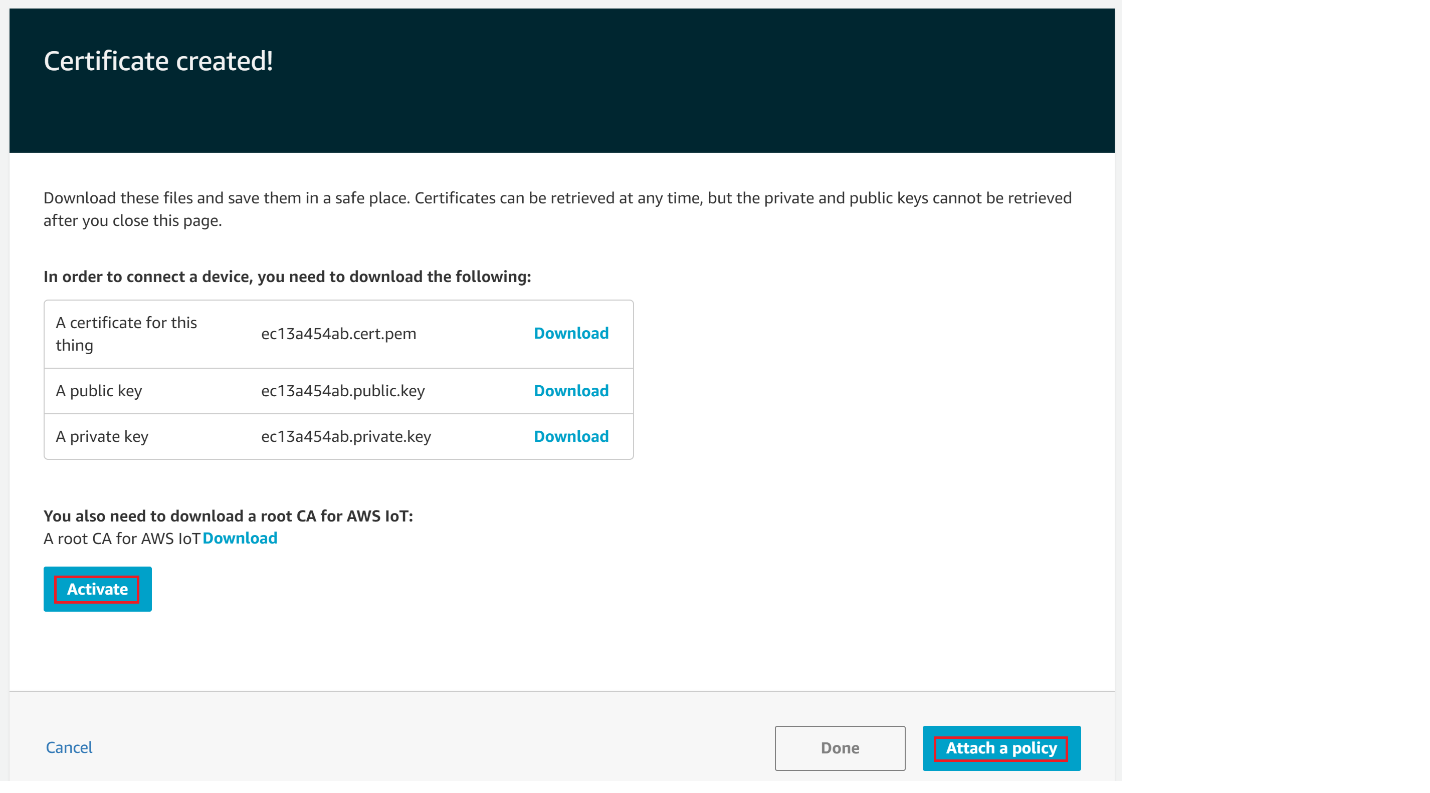Click the safe-place warning paragraph text
Viewport: 1430px width, 793px height.
click(557, 208)
